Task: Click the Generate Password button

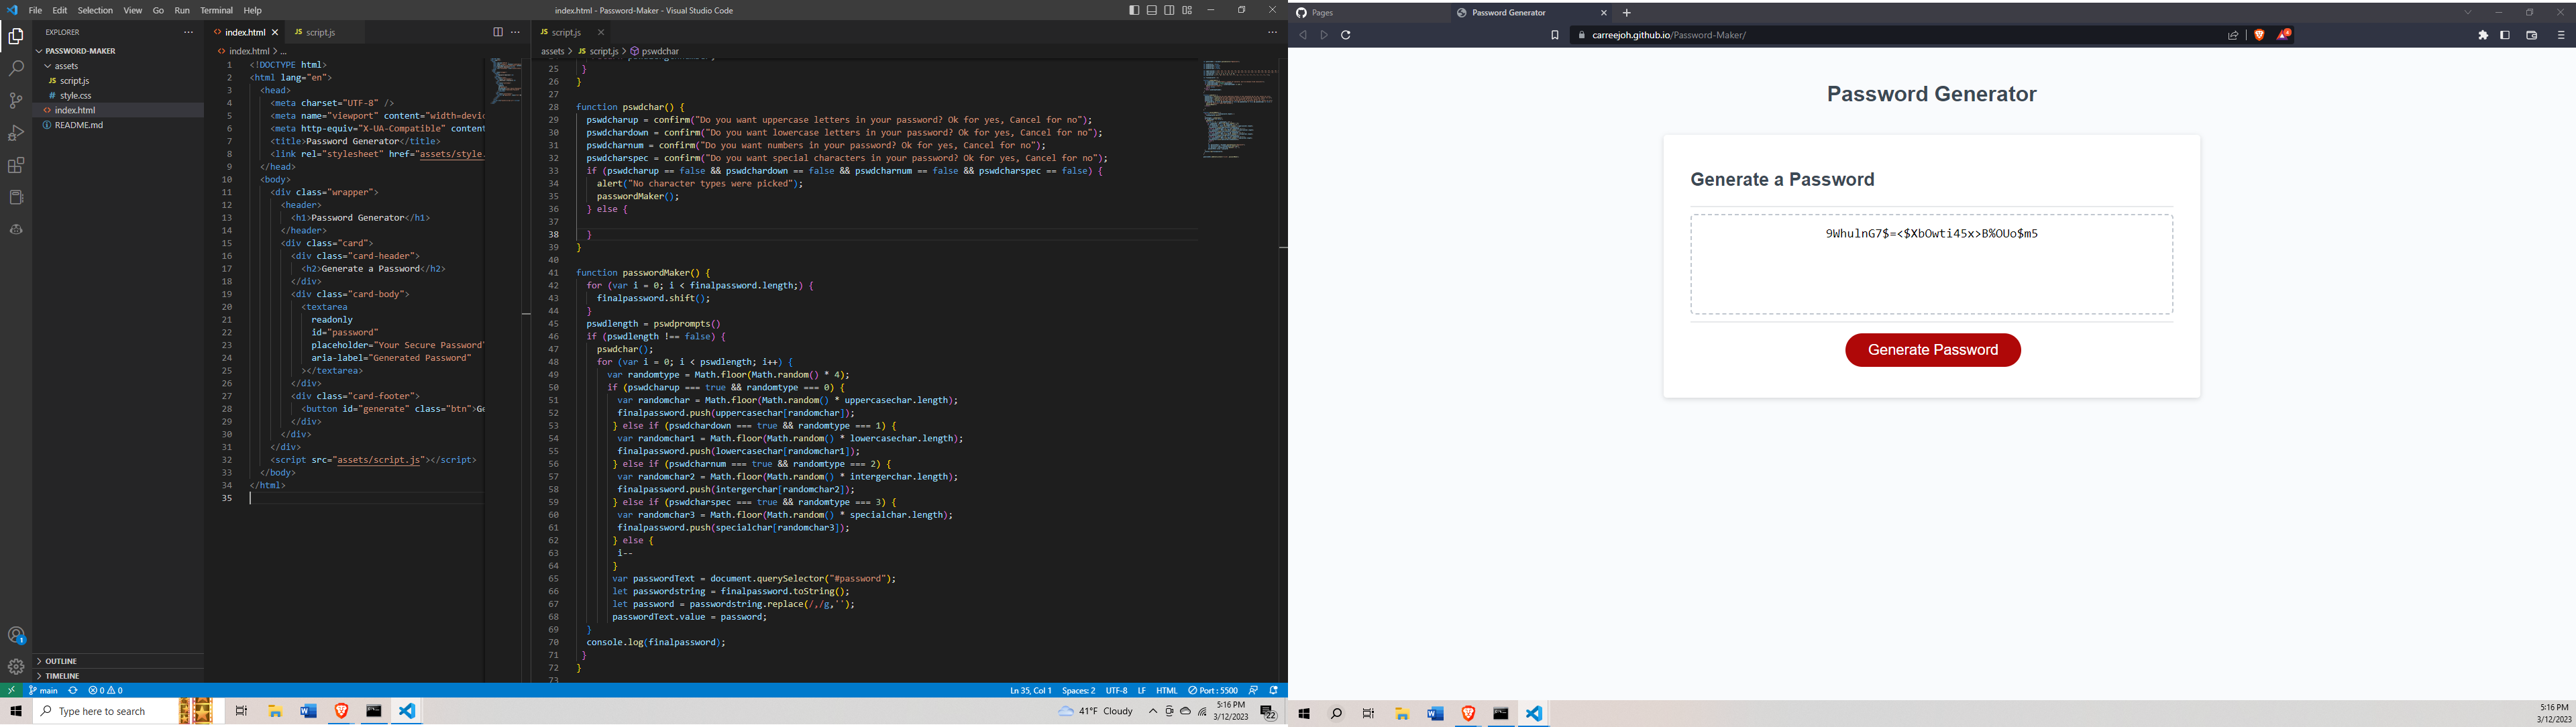Action: click(x=1932, y=350)
